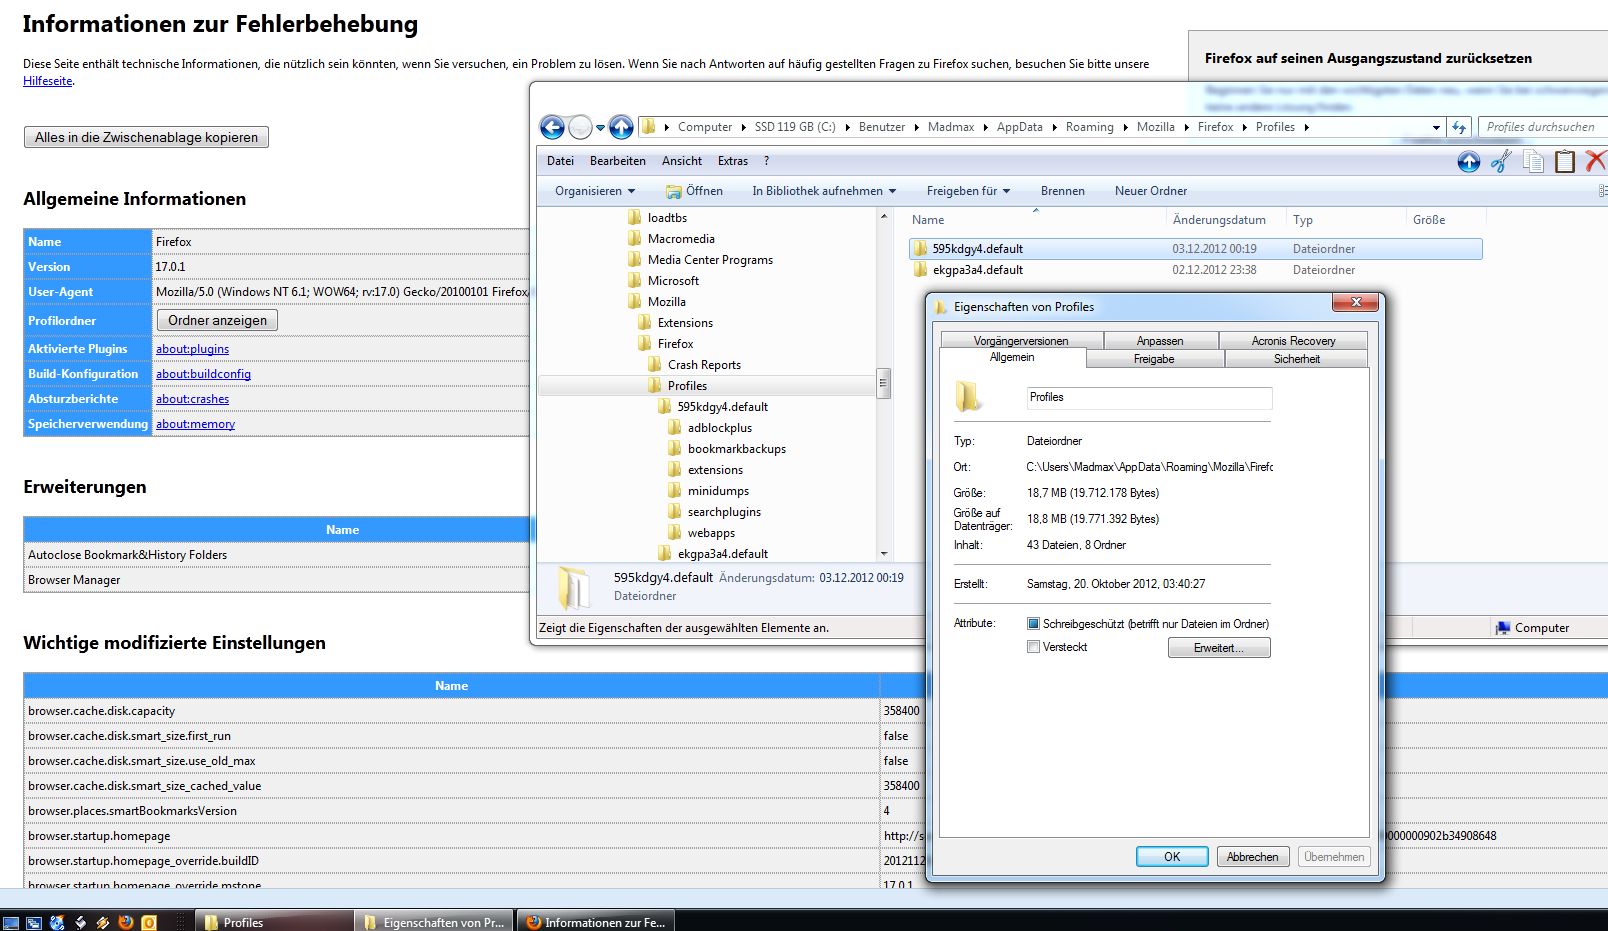The height and width of the screenshot is (931, 1608).
Task: Click the folder thumbnail in the details pane
Action: point(574,587)
